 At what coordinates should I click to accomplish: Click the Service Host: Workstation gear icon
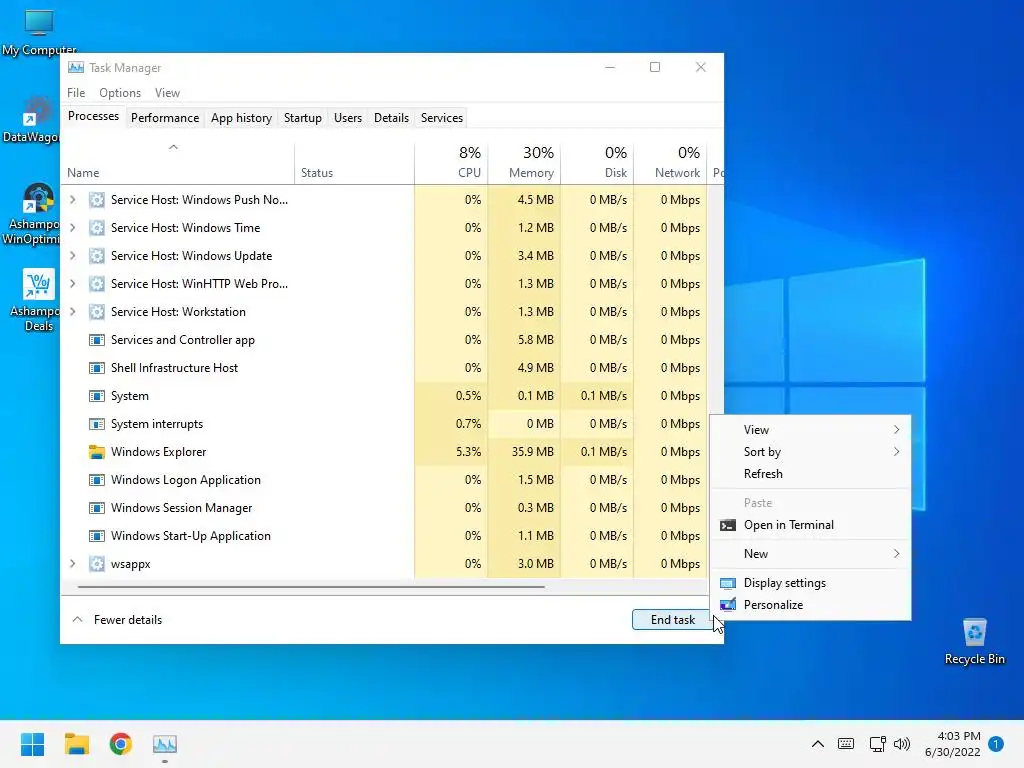pos(97,312)
